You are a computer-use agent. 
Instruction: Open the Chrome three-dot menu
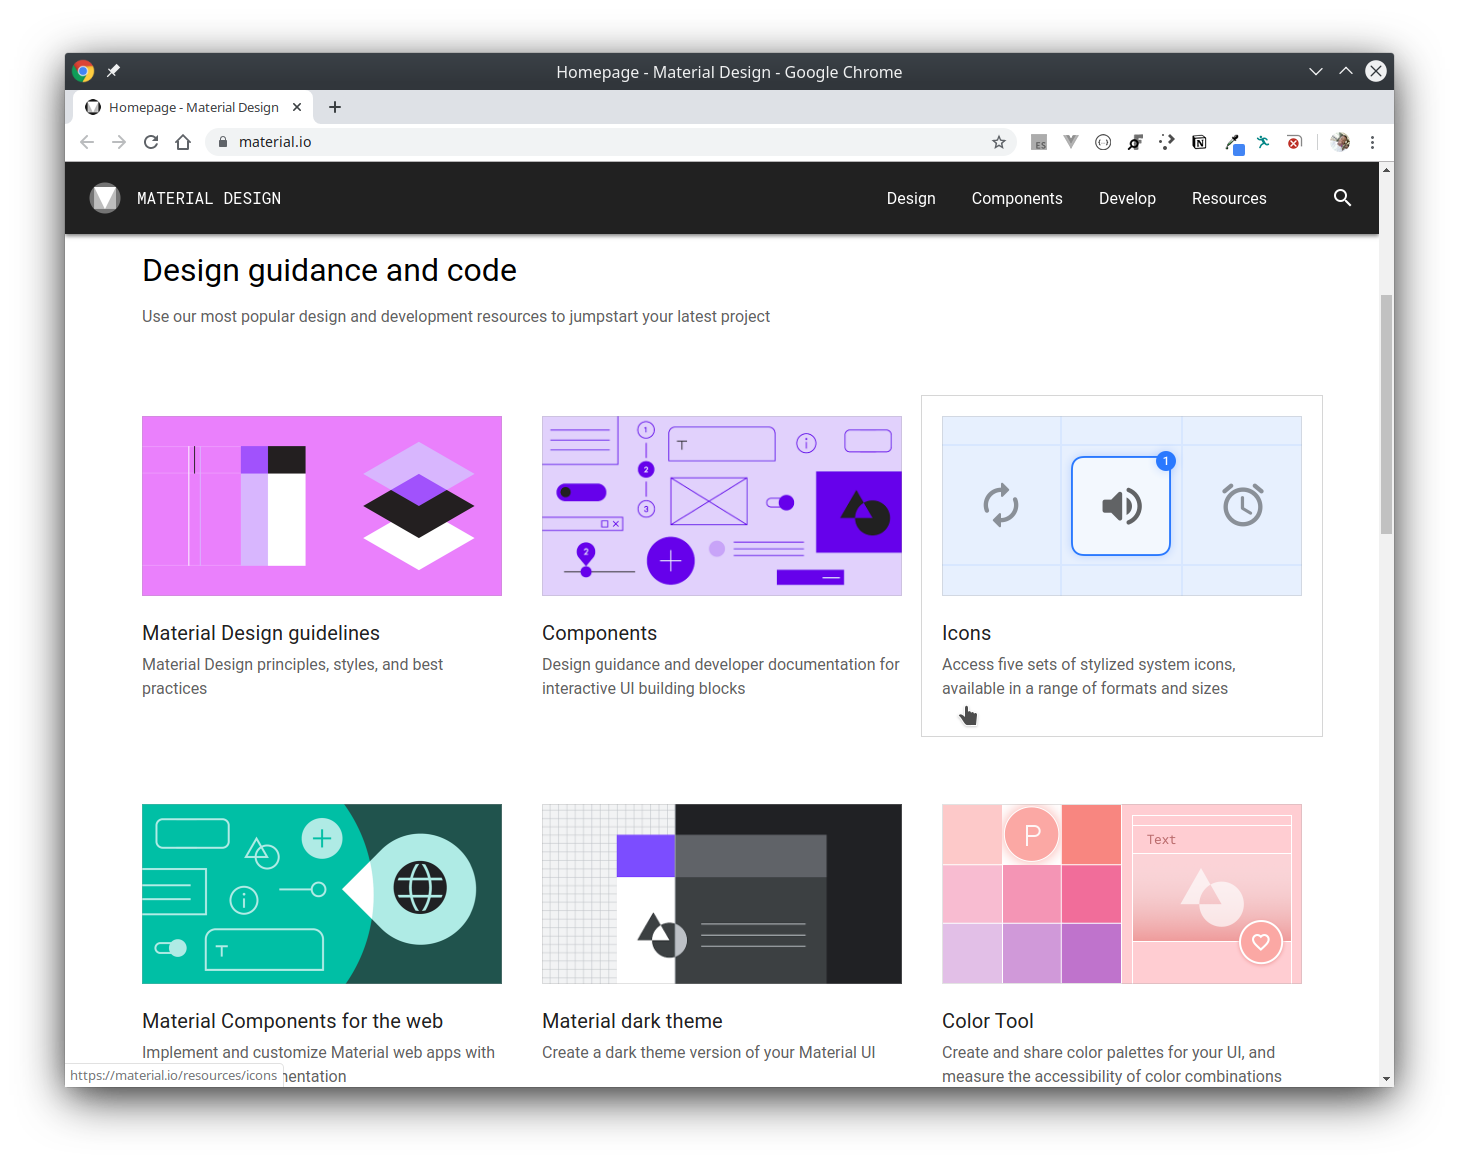(1372, 142)
